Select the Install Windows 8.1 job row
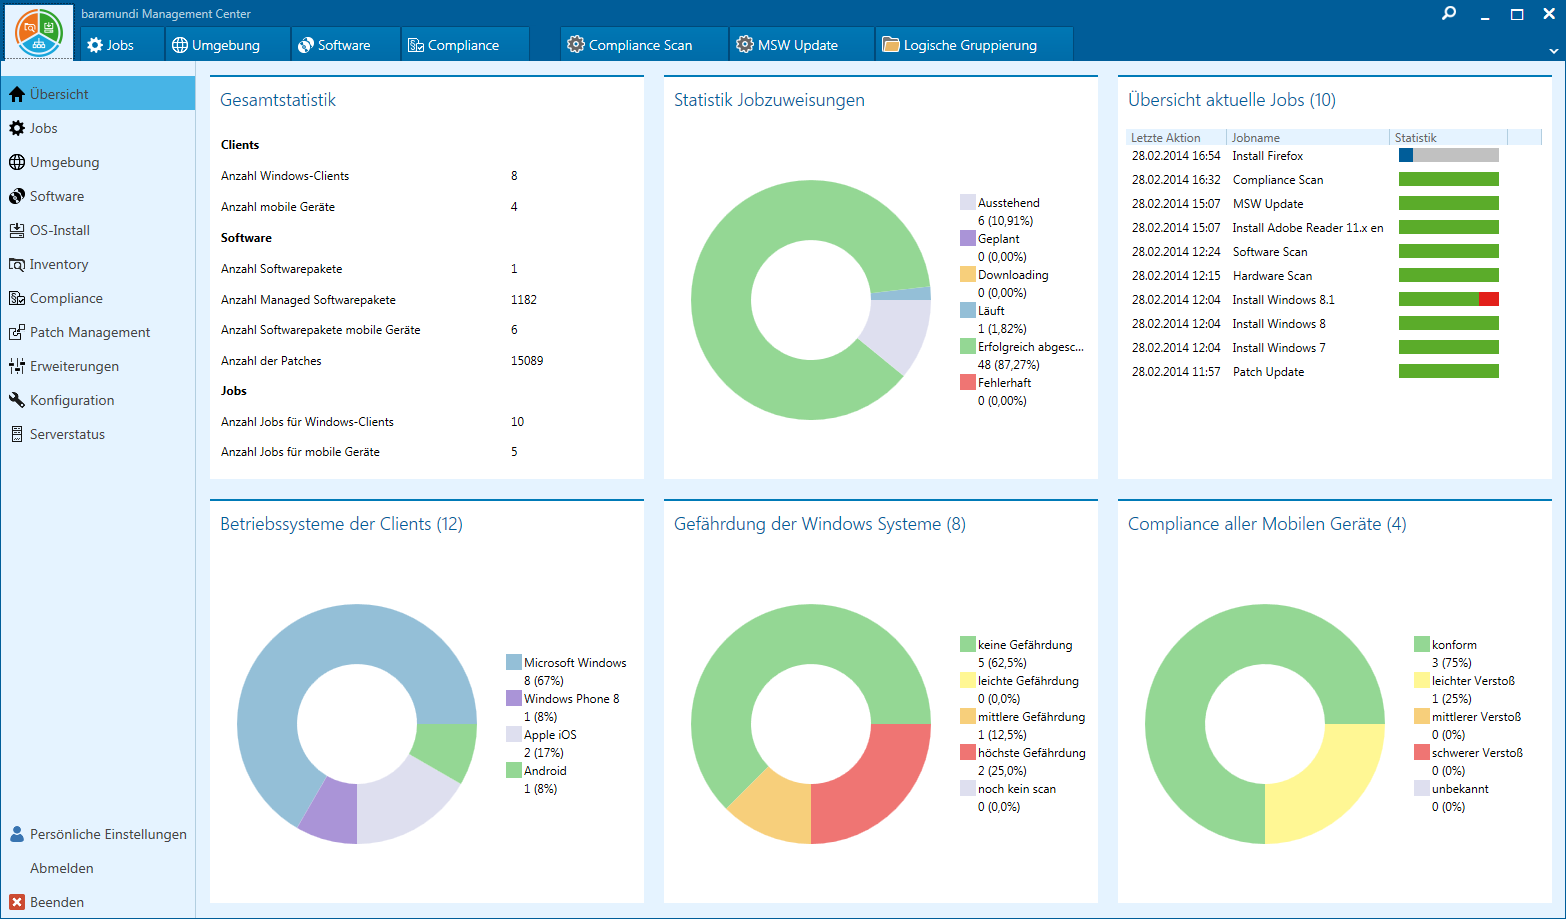 click(1283, 300)
